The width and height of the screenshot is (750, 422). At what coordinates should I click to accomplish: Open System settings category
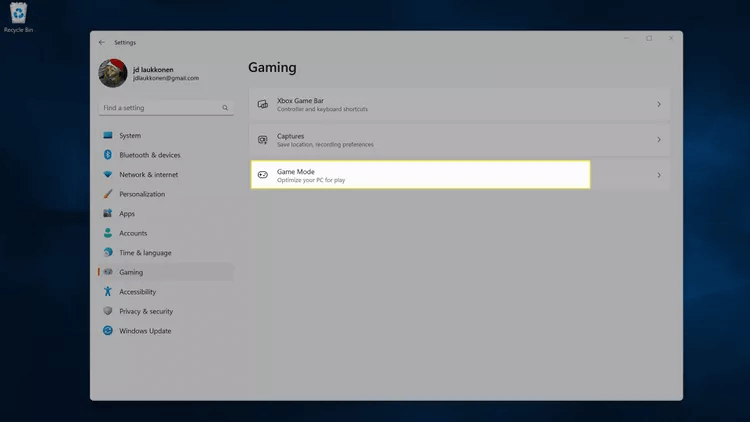click(166, 135)
